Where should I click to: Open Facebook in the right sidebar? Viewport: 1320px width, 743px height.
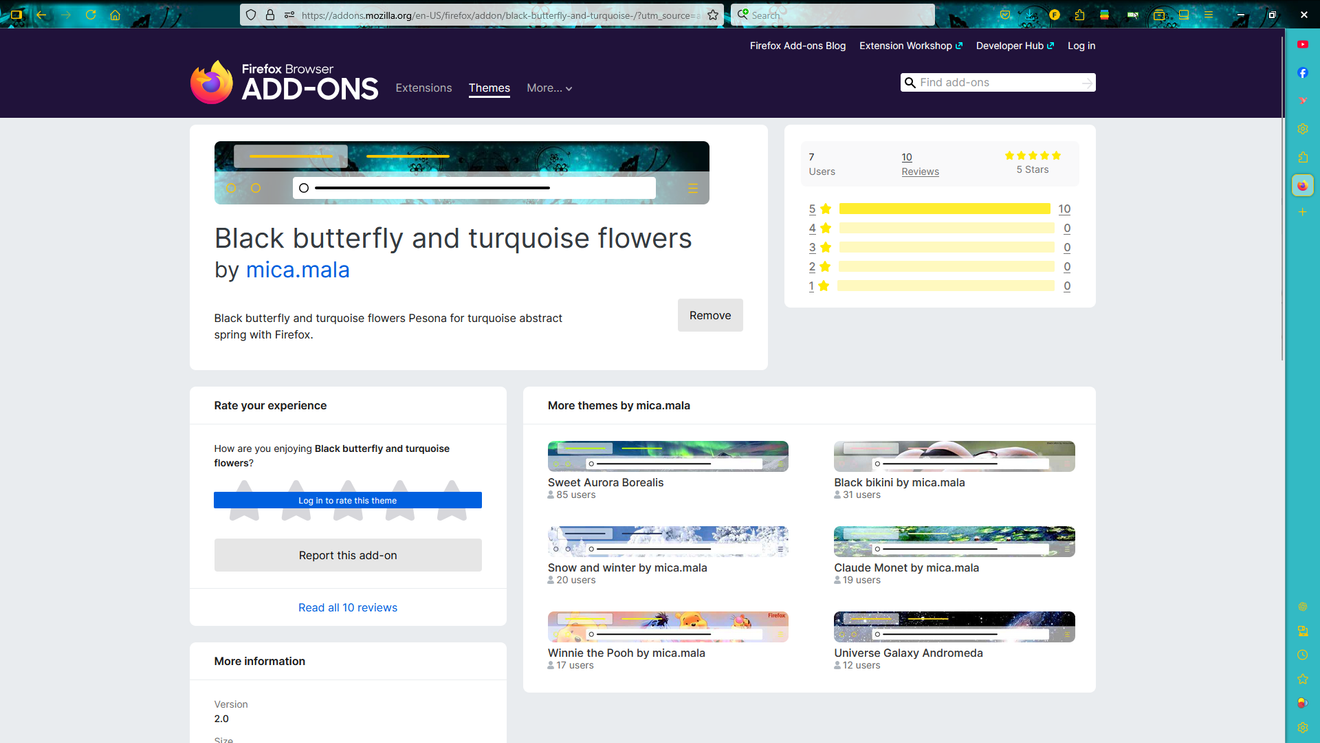[x=1302, y=73]
